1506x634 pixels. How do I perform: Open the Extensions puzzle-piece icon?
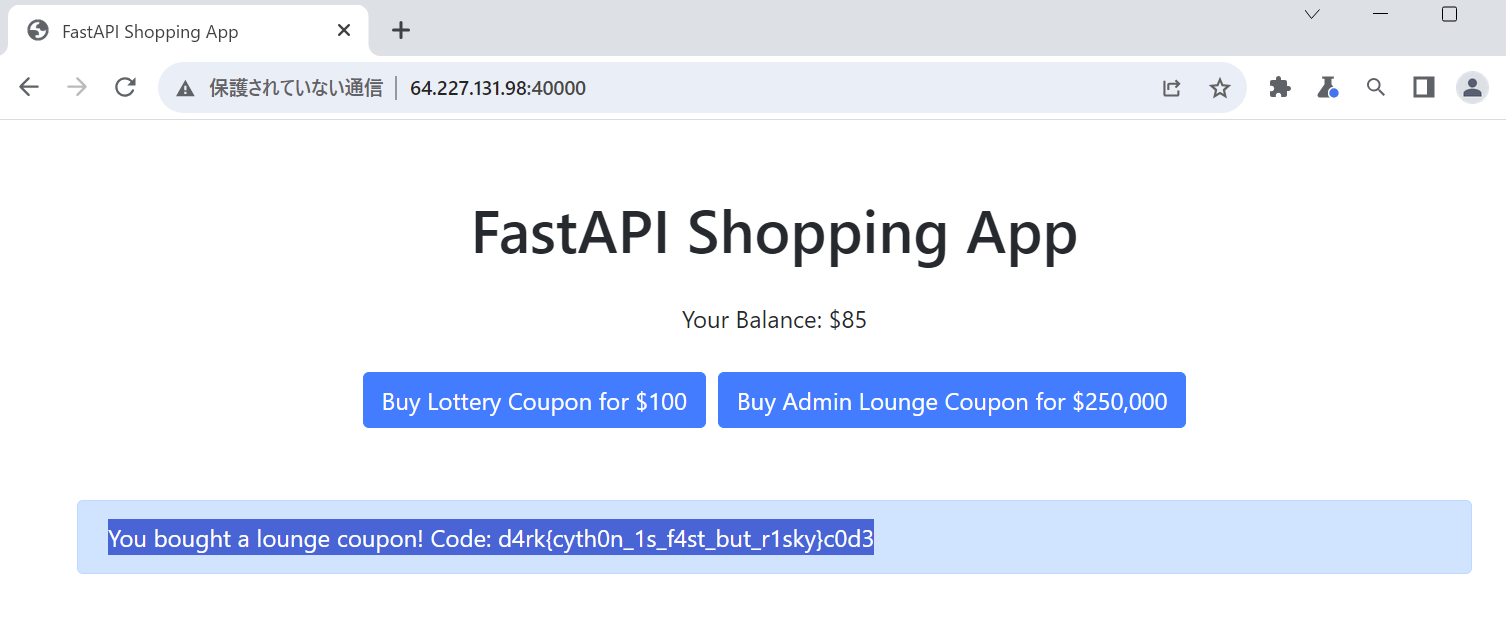point(1279,88)
